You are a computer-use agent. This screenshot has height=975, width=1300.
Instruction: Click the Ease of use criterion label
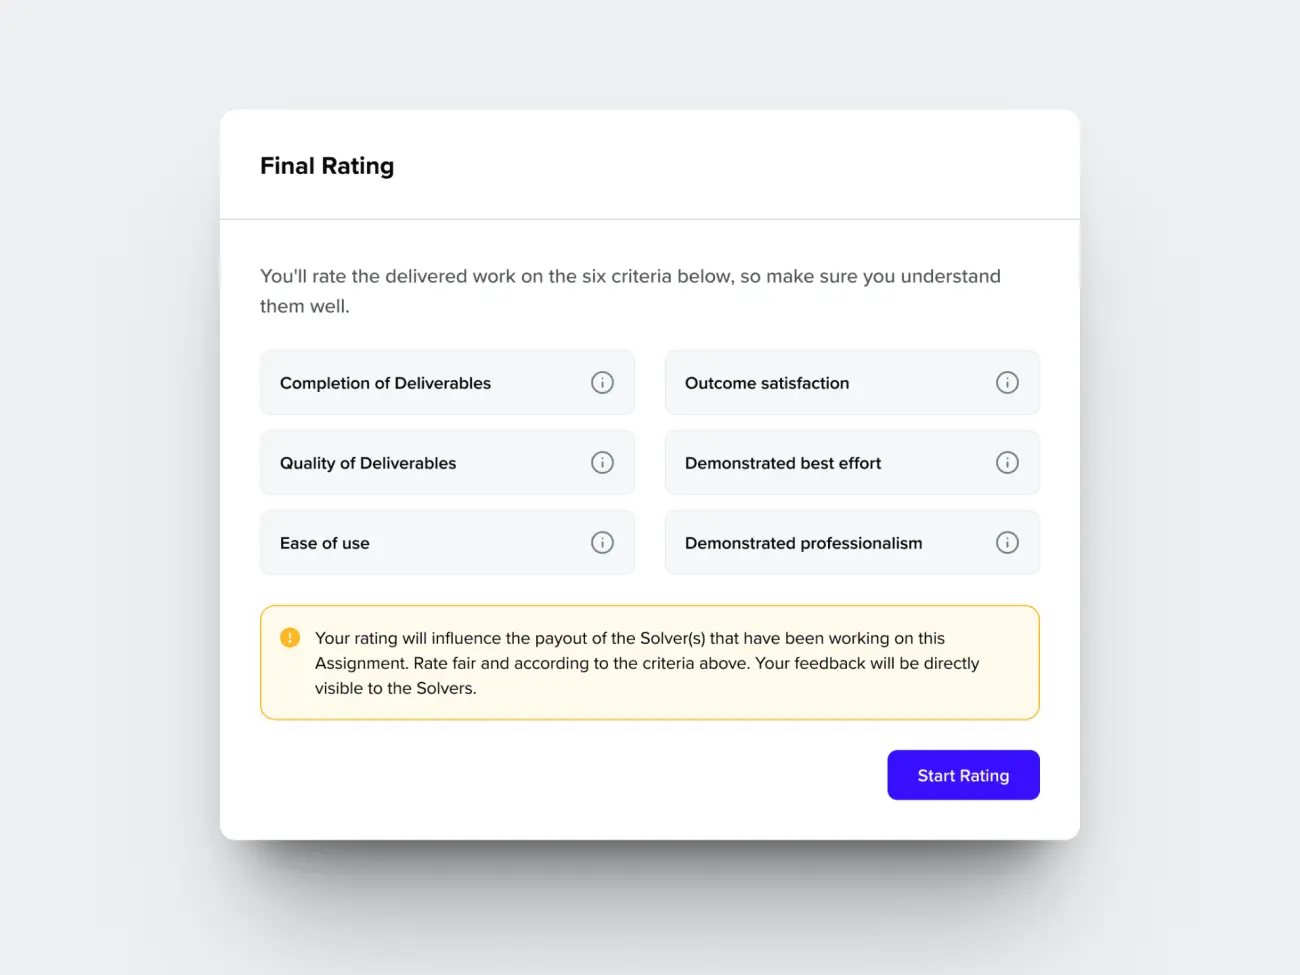(325, 543)
